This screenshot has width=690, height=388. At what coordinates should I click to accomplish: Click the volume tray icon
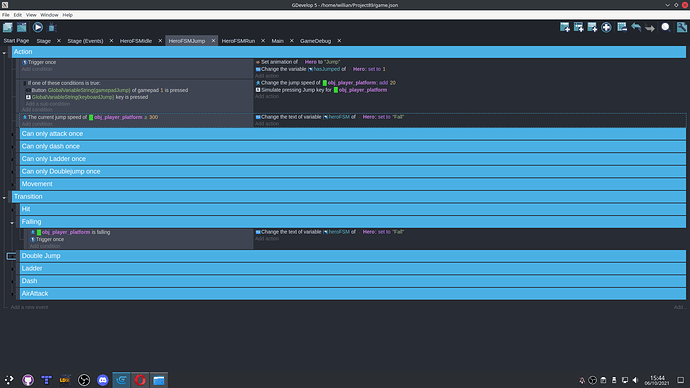(635, 380)
